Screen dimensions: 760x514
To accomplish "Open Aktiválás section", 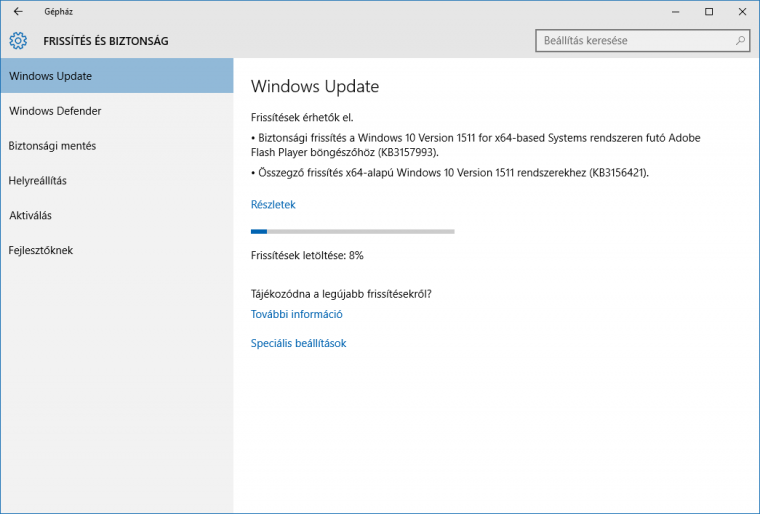I will 117,215.
